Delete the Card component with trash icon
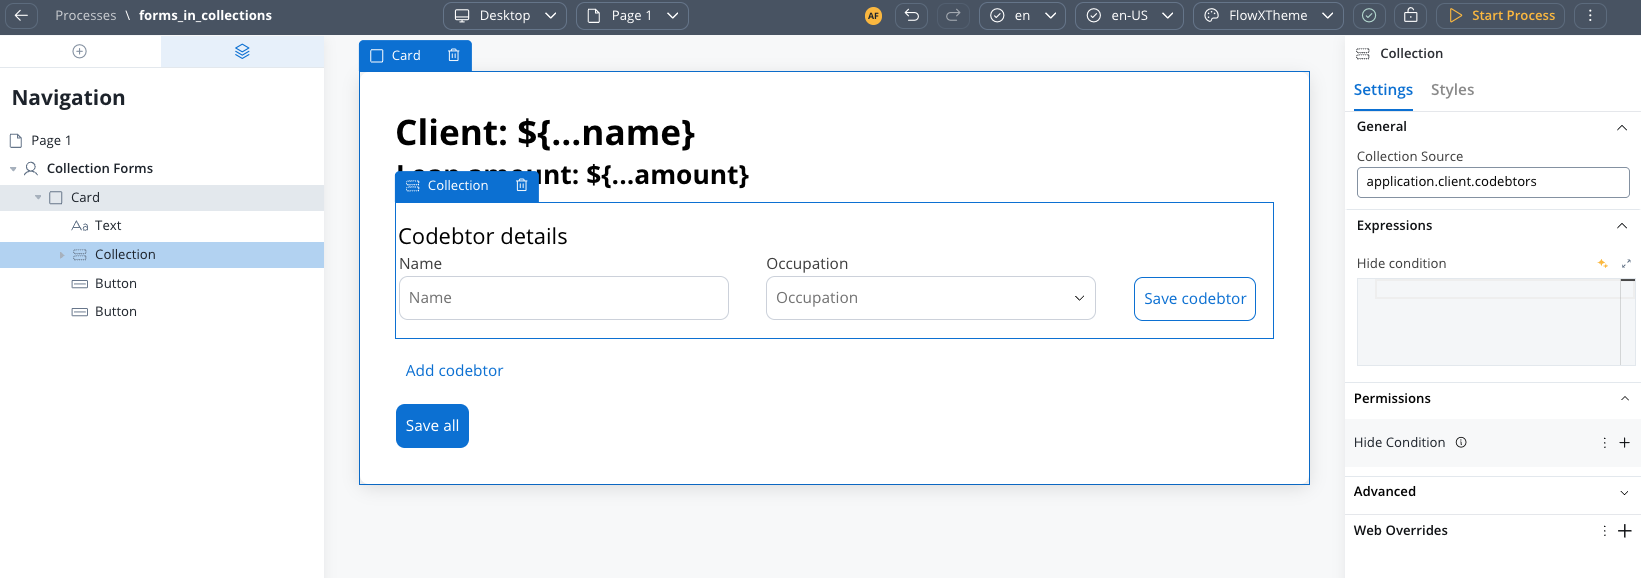Screen dimensions: 1641x578 click(453, 55)
